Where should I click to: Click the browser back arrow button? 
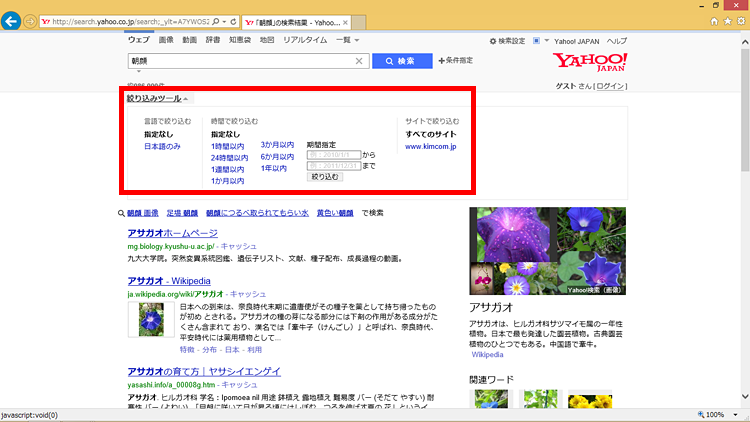pyautogui.click(x=13, y=21)
